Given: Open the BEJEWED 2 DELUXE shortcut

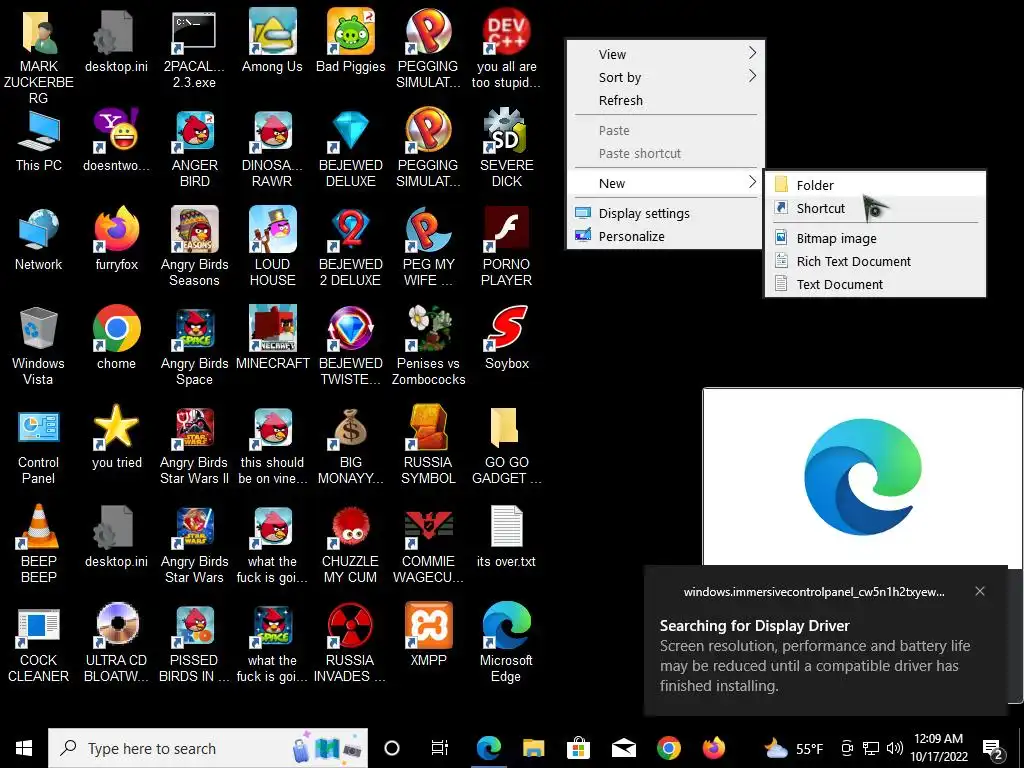Looking at the screenshot, I should [x=351, y=247].
